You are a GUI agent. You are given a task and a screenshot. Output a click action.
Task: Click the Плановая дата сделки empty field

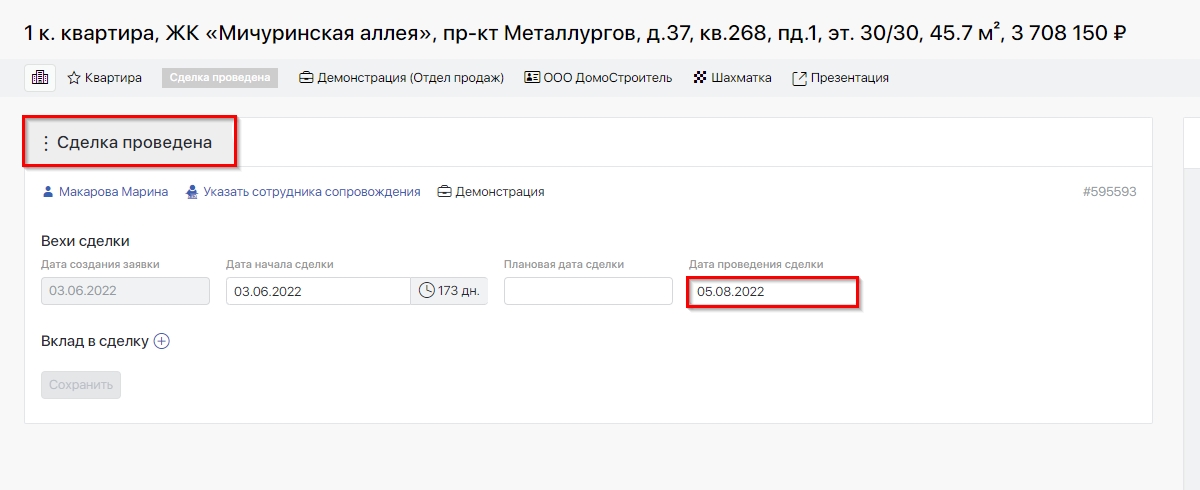click(x=588, y=291)
